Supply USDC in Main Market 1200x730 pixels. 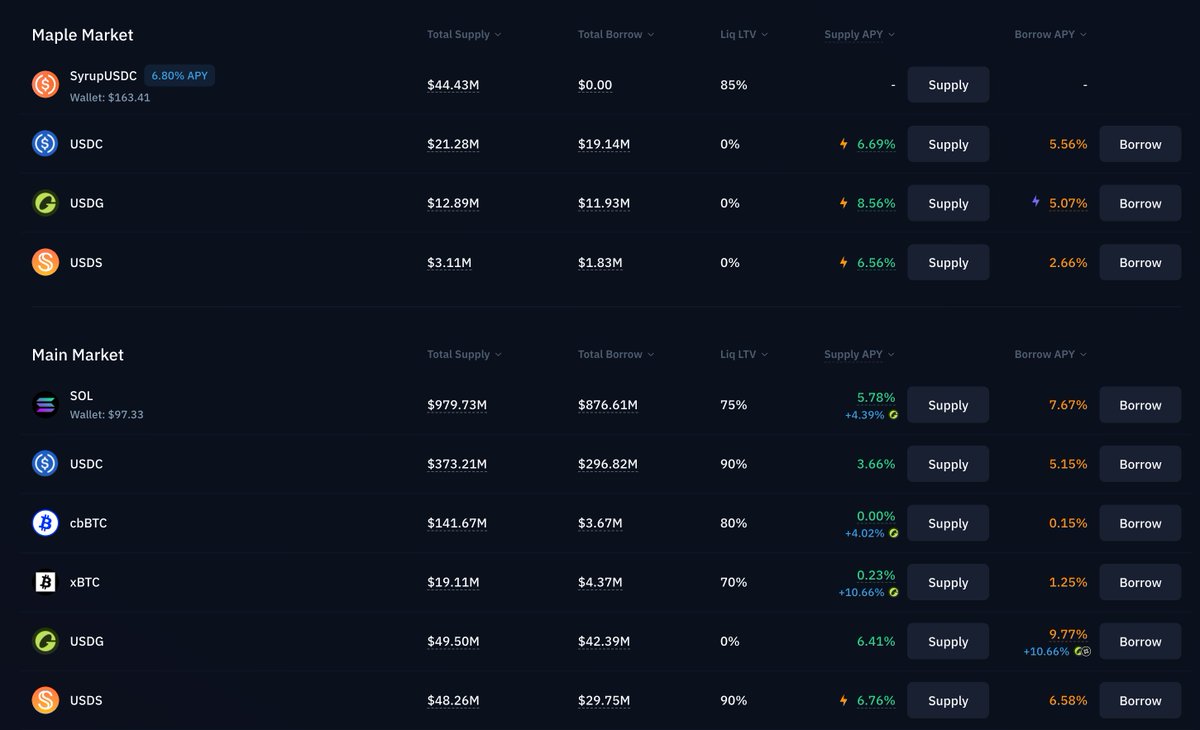pyautogui.click(x=948, y=464)
